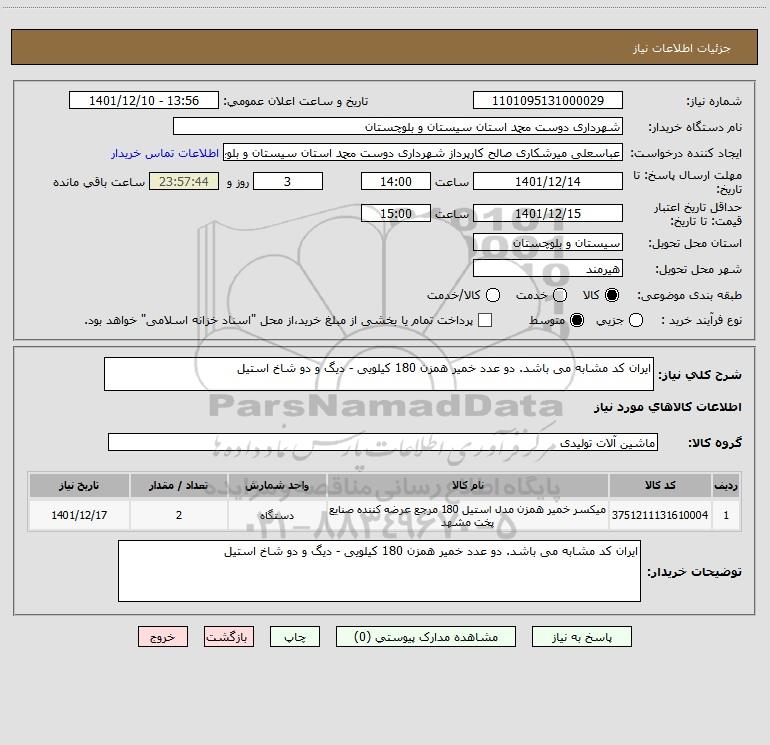
Task: Click the quantity cell showing 2
Action: 179,515
